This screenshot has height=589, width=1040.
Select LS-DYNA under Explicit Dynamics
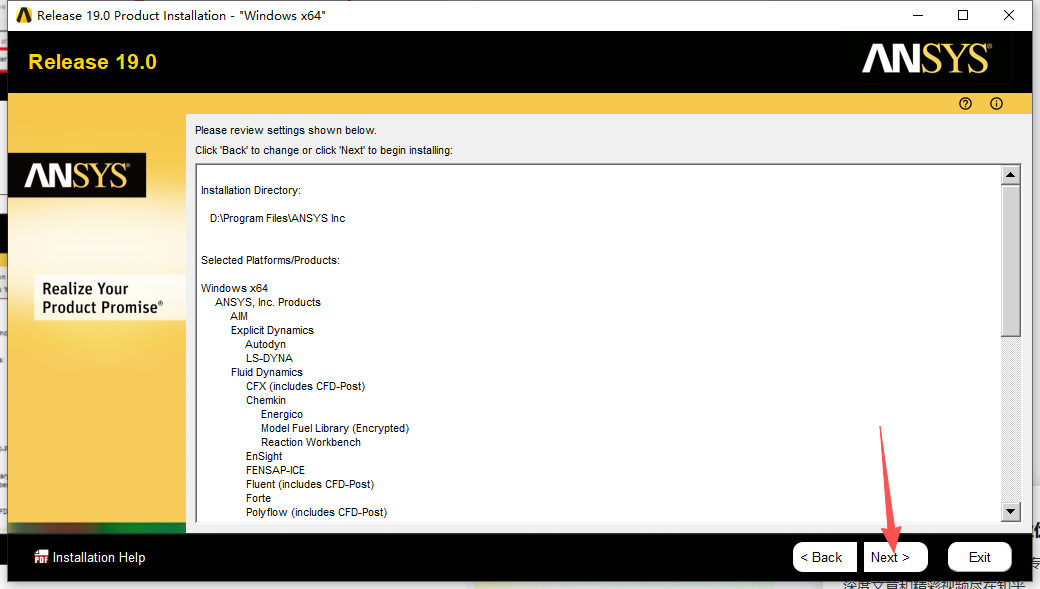pos(268,358)
